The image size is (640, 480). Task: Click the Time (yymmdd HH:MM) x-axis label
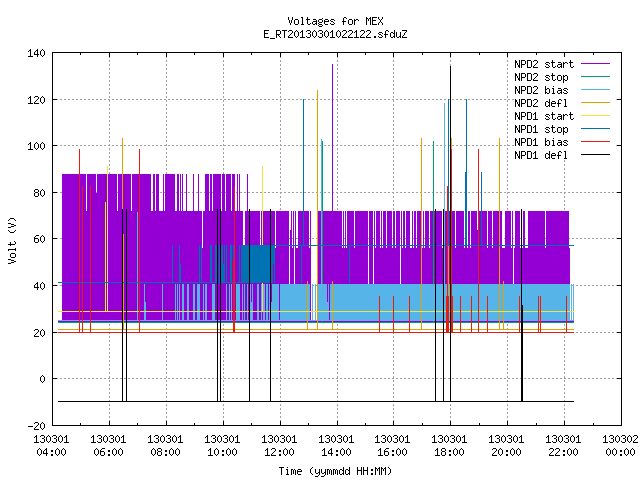coord(335,471)
